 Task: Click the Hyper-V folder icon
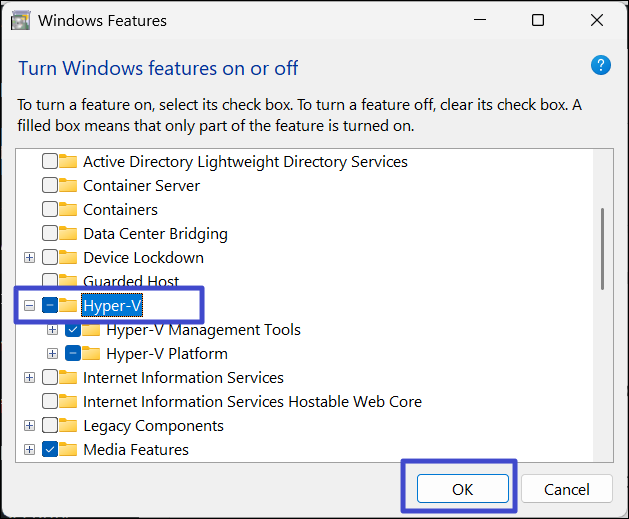69,305
